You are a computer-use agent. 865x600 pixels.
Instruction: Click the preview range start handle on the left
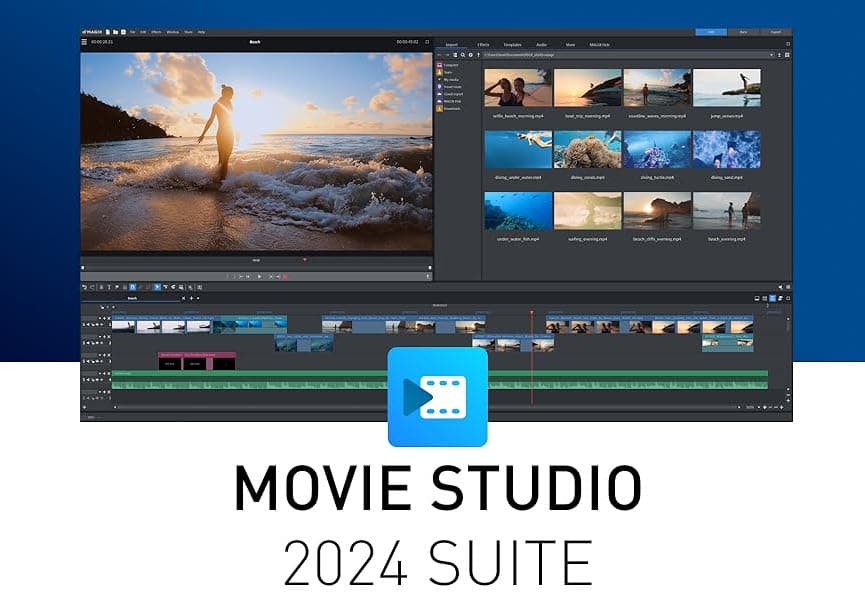point(83,268)
